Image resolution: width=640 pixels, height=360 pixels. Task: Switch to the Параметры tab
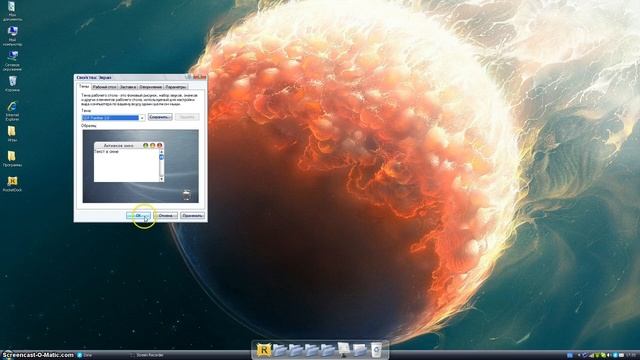pyautogui.click(x=176, y=87)
